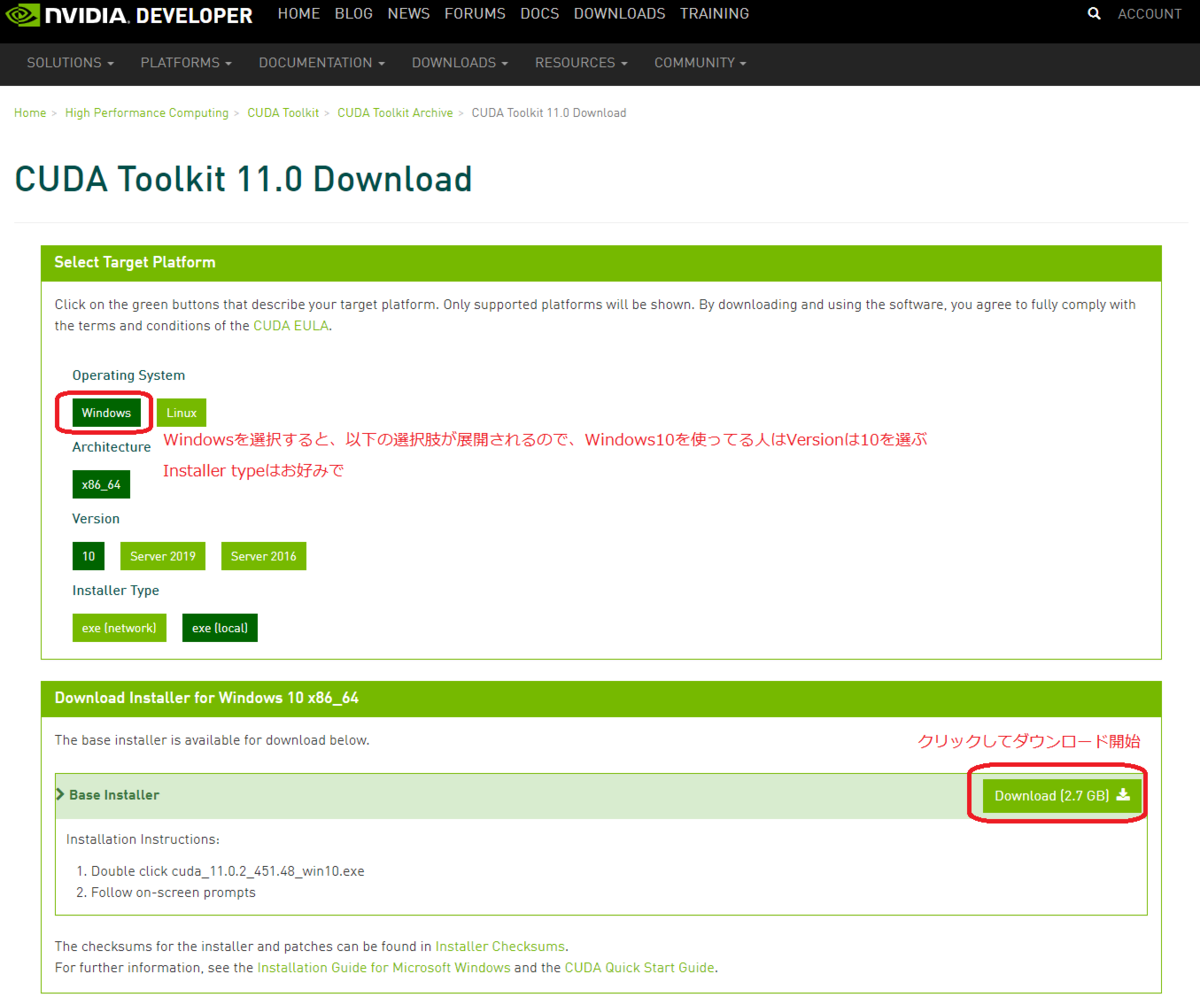This screenshot has width=1200, height=1005.
Task: Expand the Base Installer chevron
Action: 60,795
